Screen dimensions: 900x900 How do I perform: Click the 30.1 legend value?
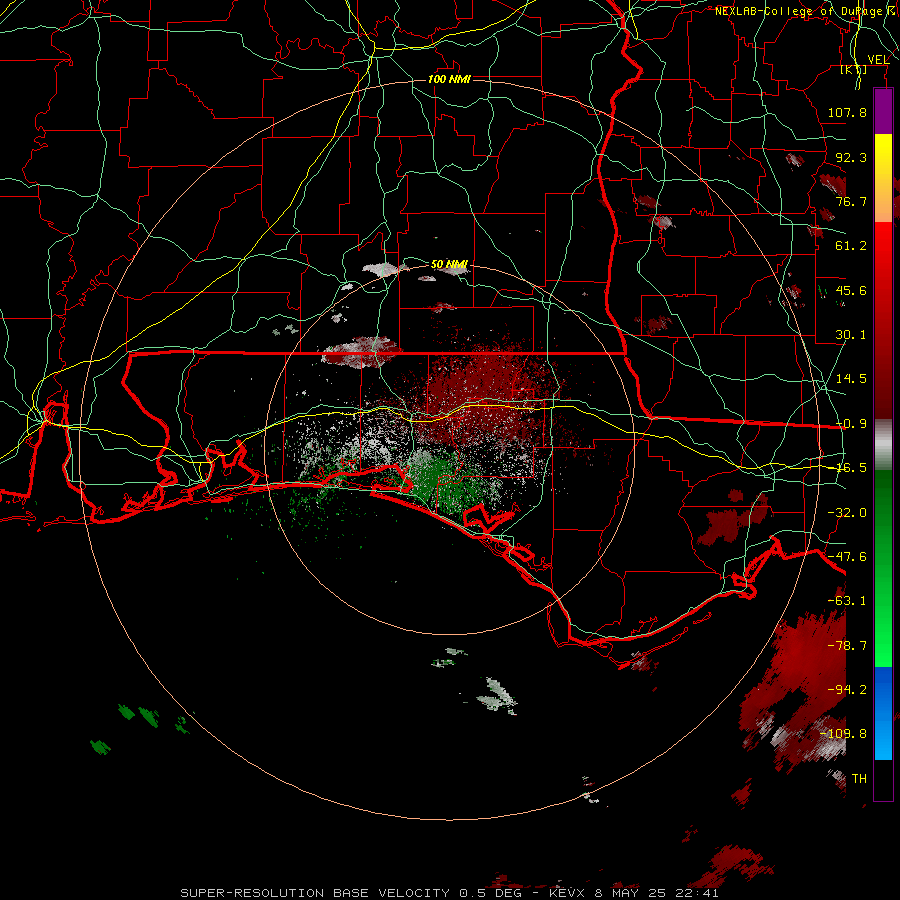(851, 335)
